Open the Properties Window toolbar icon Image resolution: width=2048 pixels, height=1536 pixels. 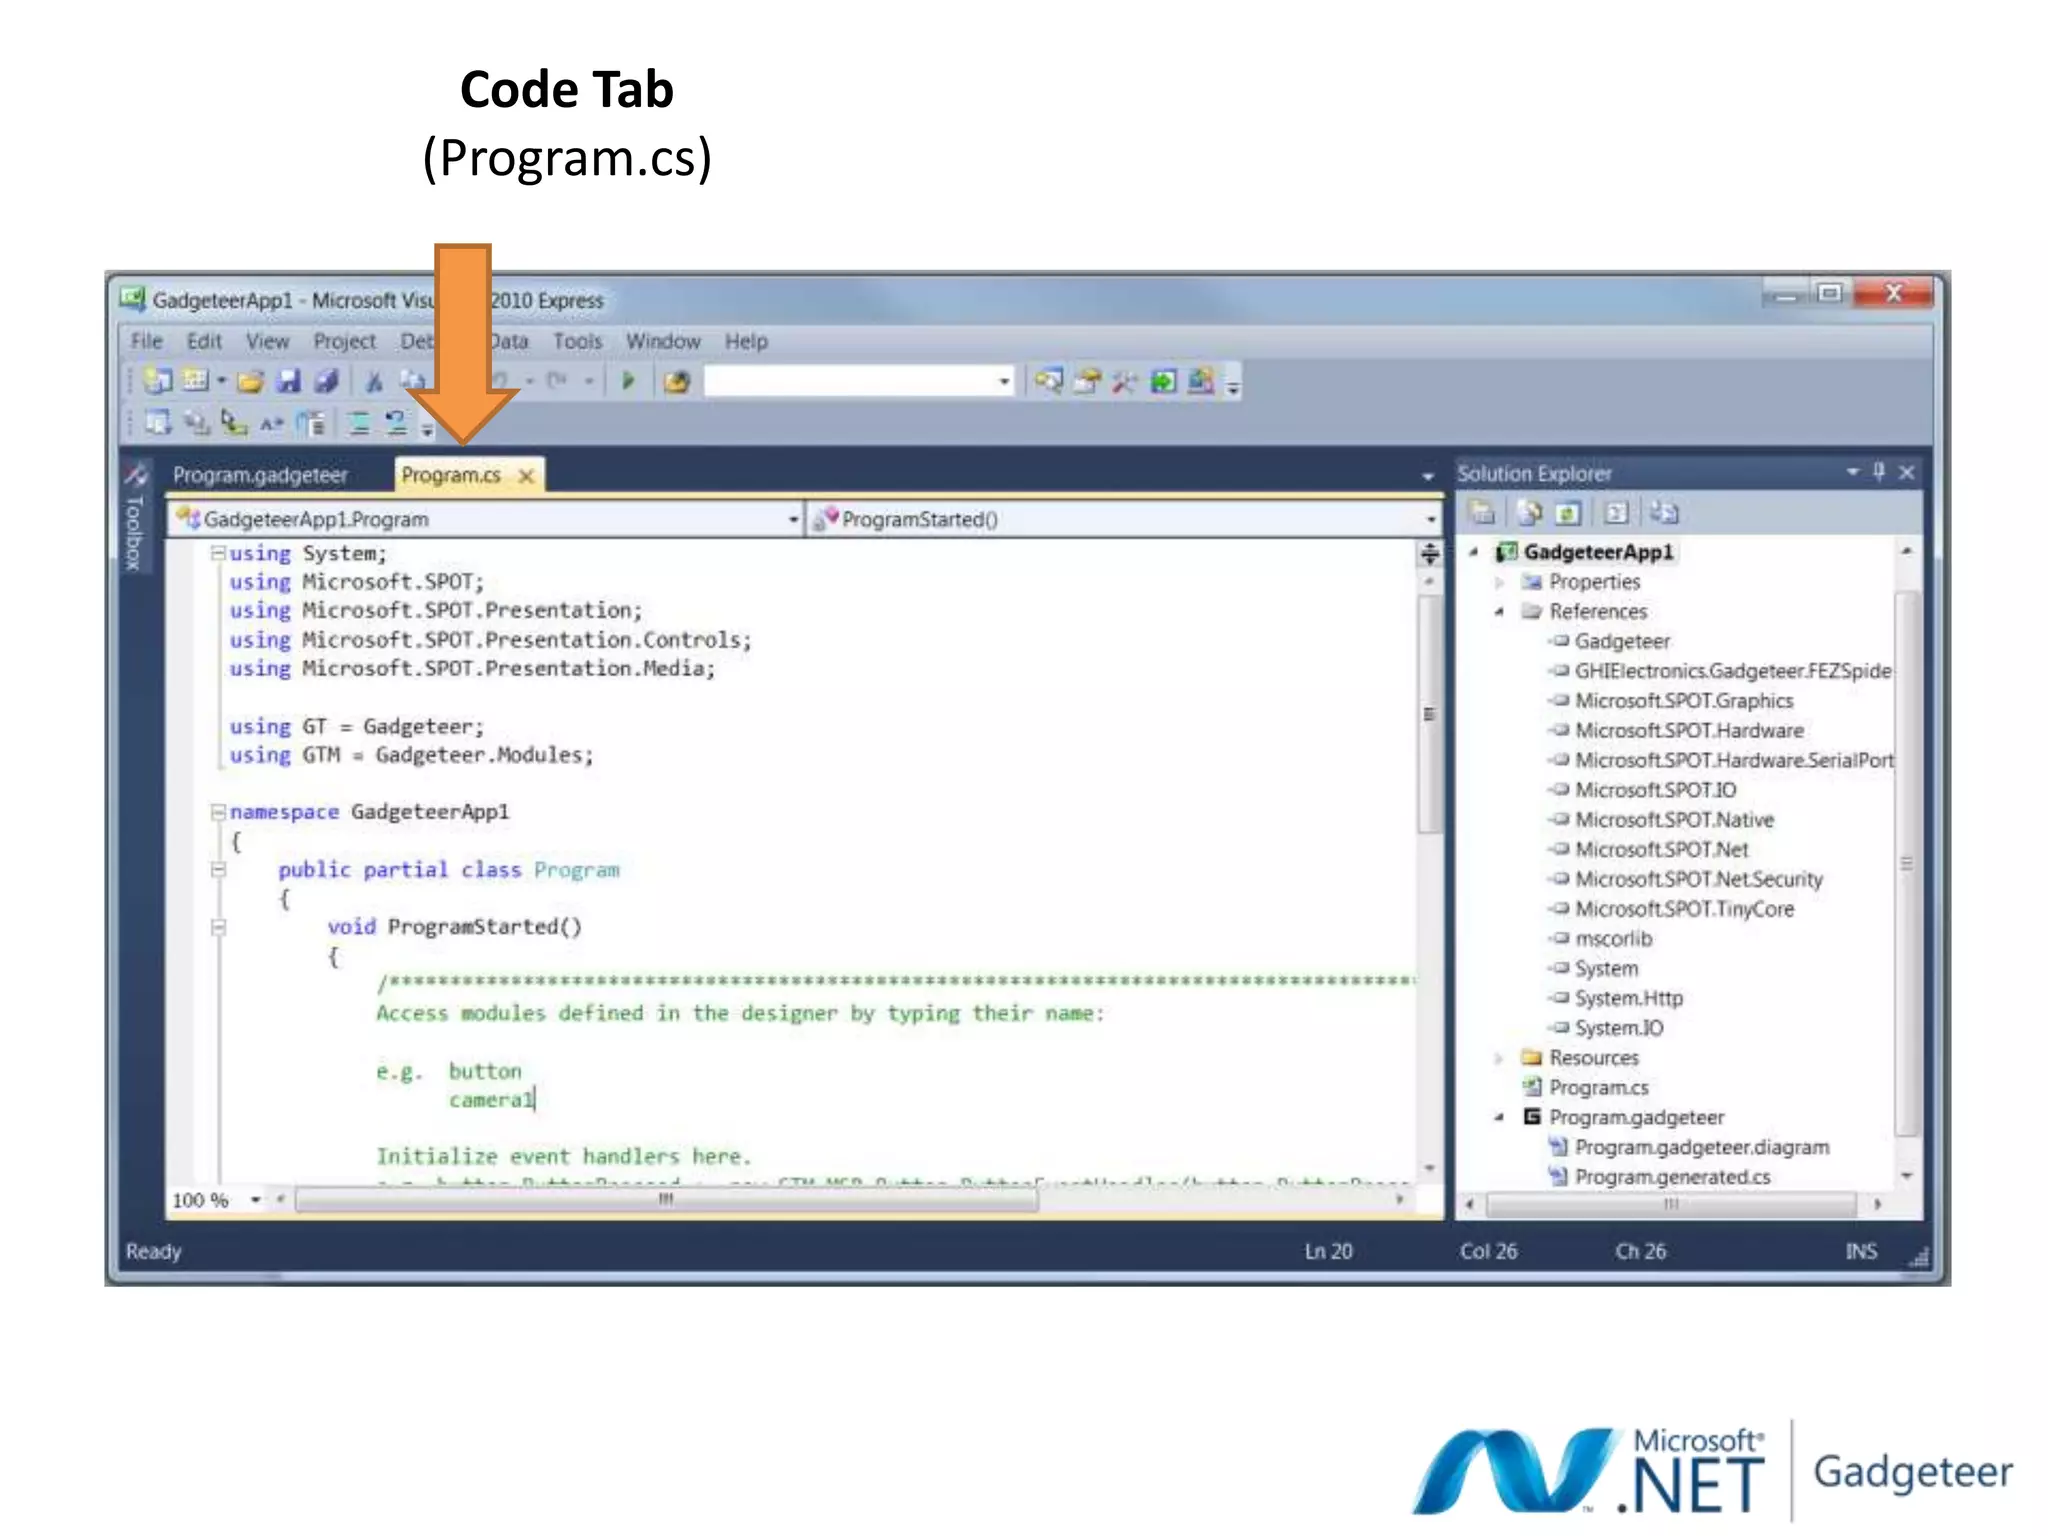point(1087,381)
